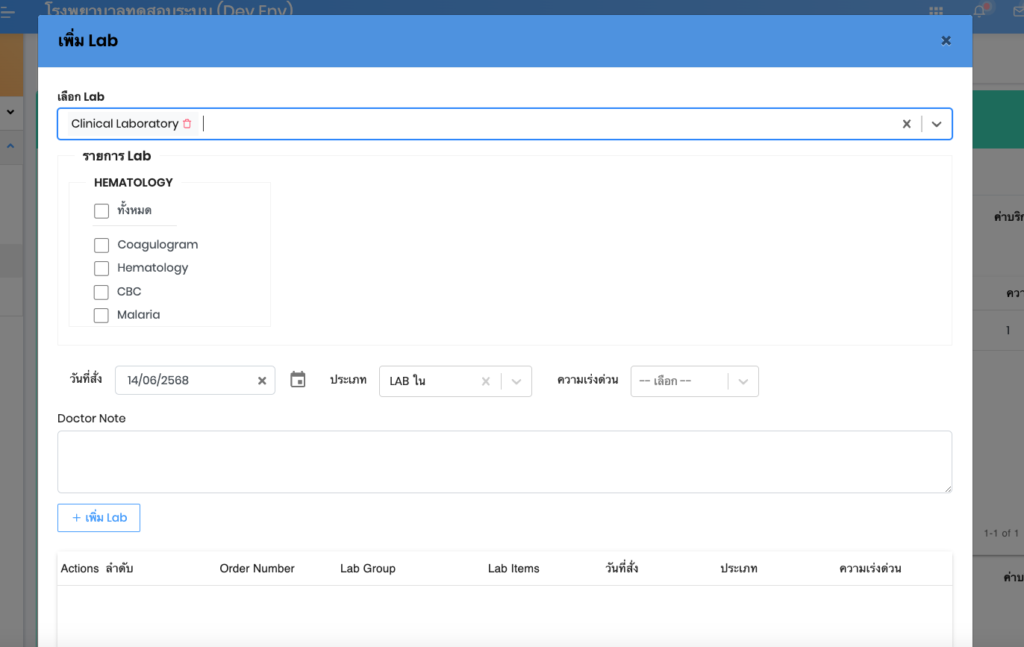1024x647 pixels.
Task: Clear the 'LAB ใน' type selection
Action: (486, 381)
